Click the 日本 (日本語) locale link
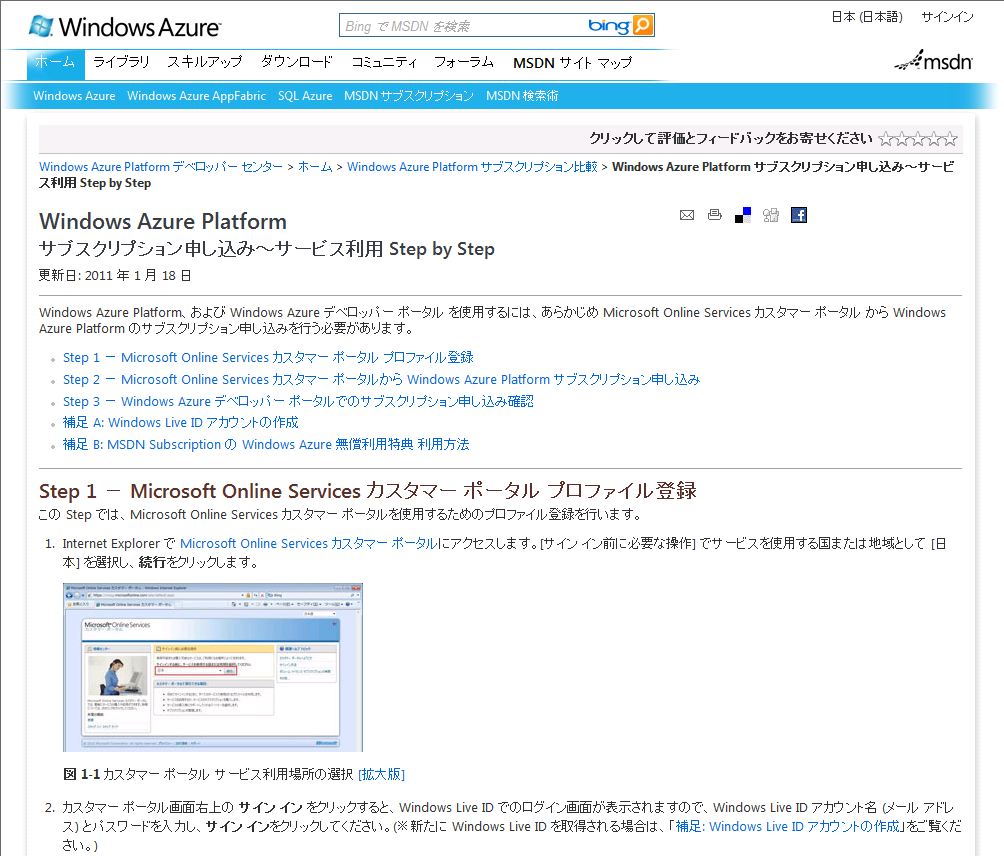 coord(867,17)
